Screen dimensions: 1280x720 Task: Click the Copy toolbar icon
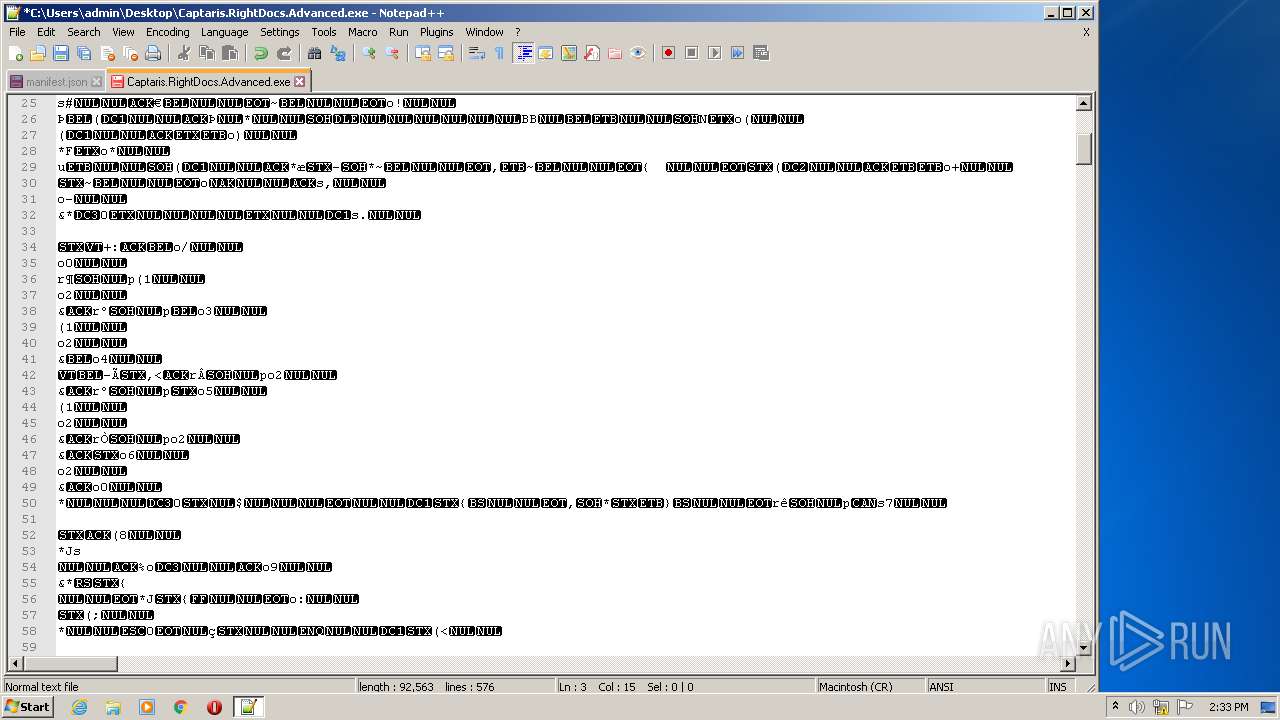206,53
